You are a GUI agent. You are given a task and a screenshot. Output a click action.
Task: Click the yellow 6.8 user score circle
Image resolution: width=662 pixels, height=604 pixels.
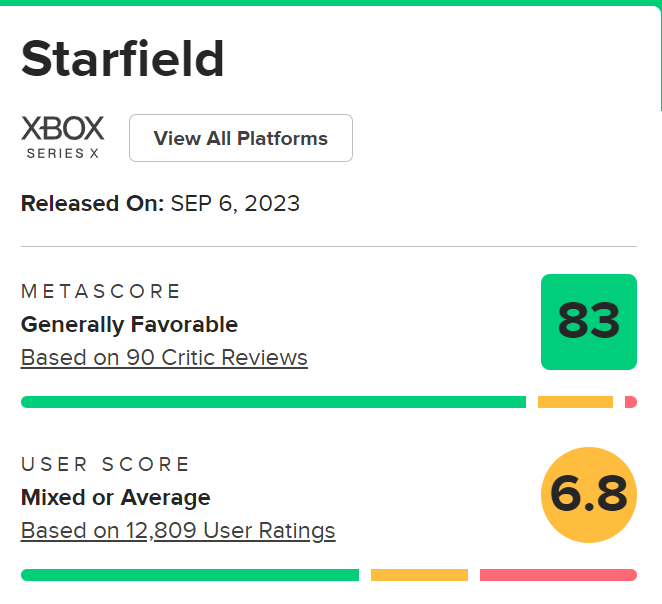589,494
